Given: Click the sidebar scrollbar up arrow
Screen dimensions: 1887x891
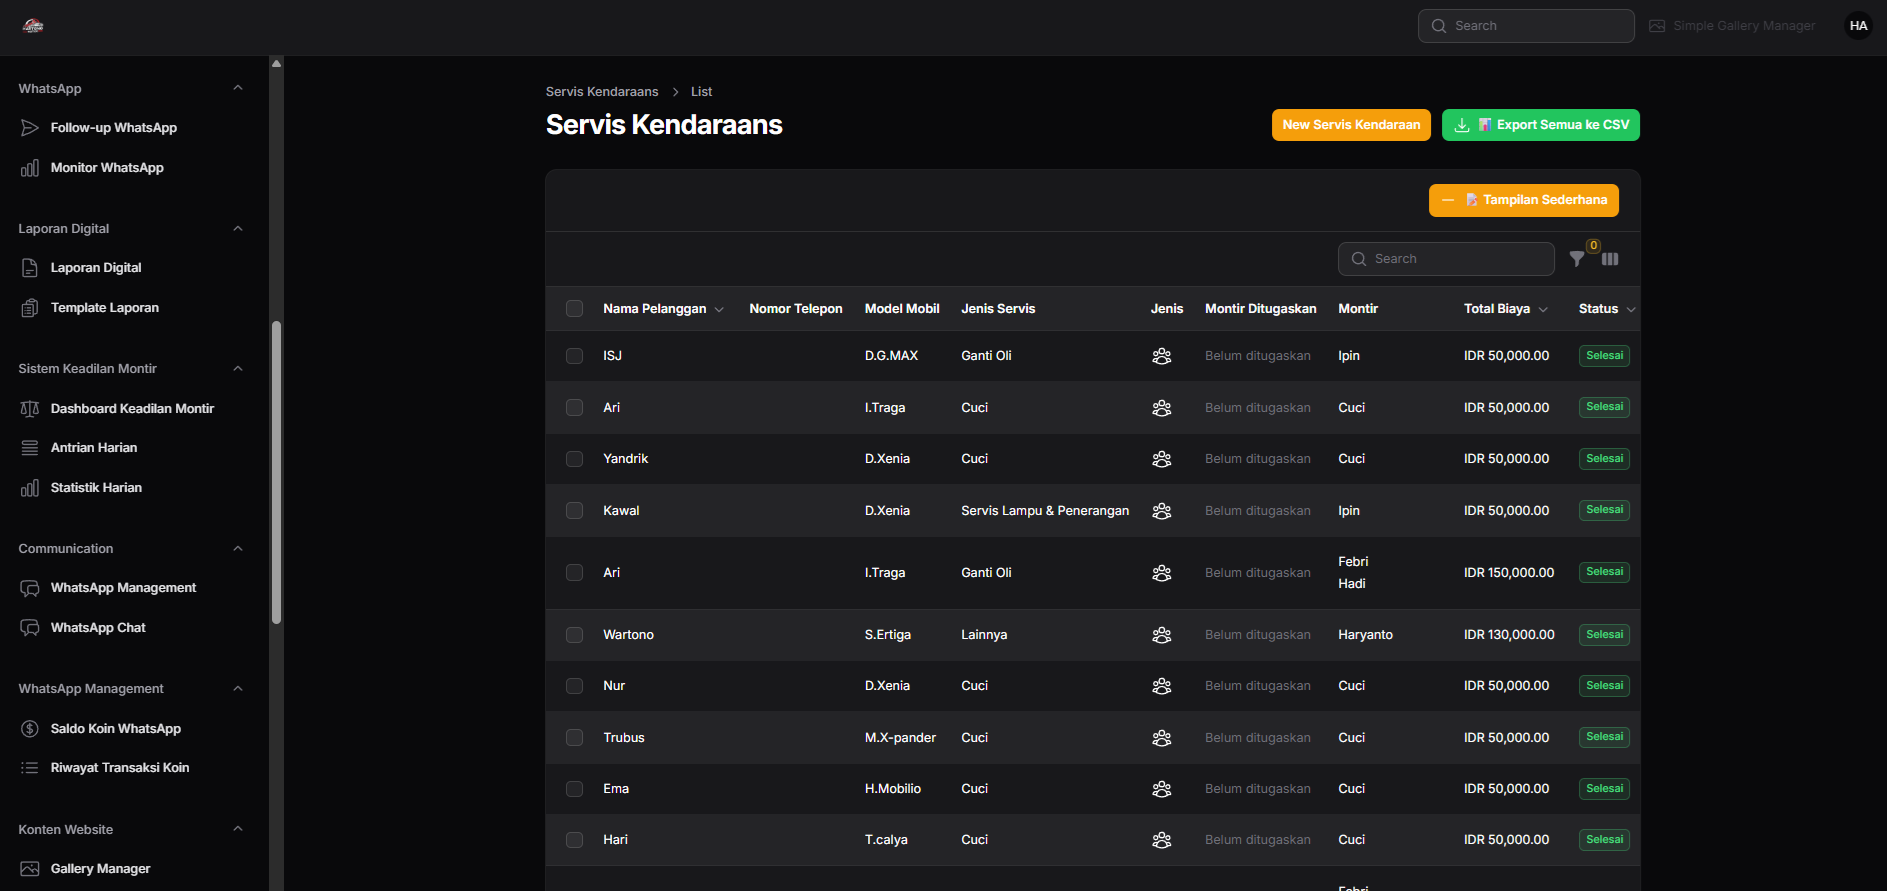Looking at the screenshot, I should coord(276,63).
